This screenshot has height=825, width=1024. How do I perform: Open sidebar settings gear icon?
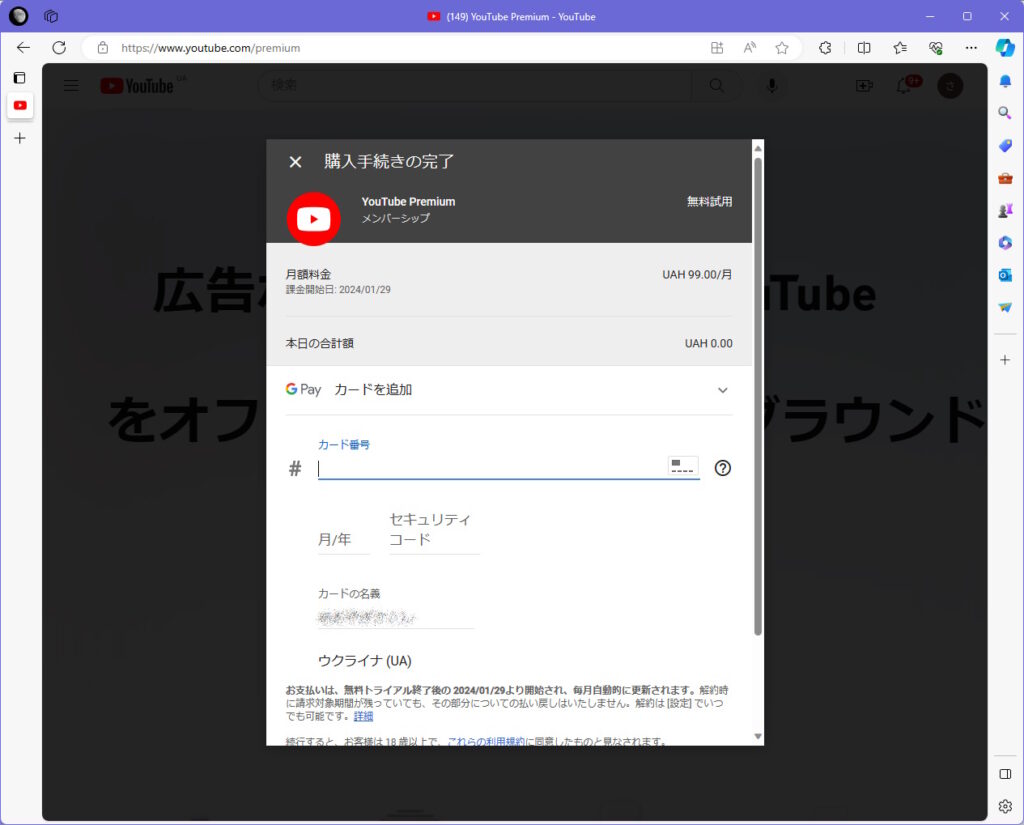[1005, 806]
